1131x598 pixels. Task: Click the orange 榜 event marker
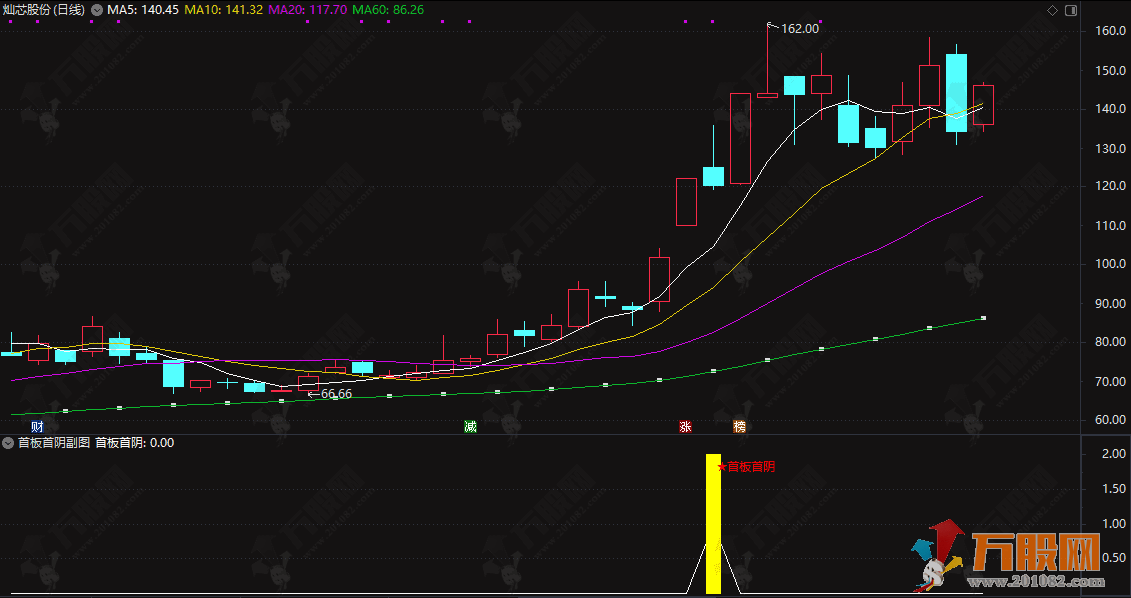click(740, 427)
